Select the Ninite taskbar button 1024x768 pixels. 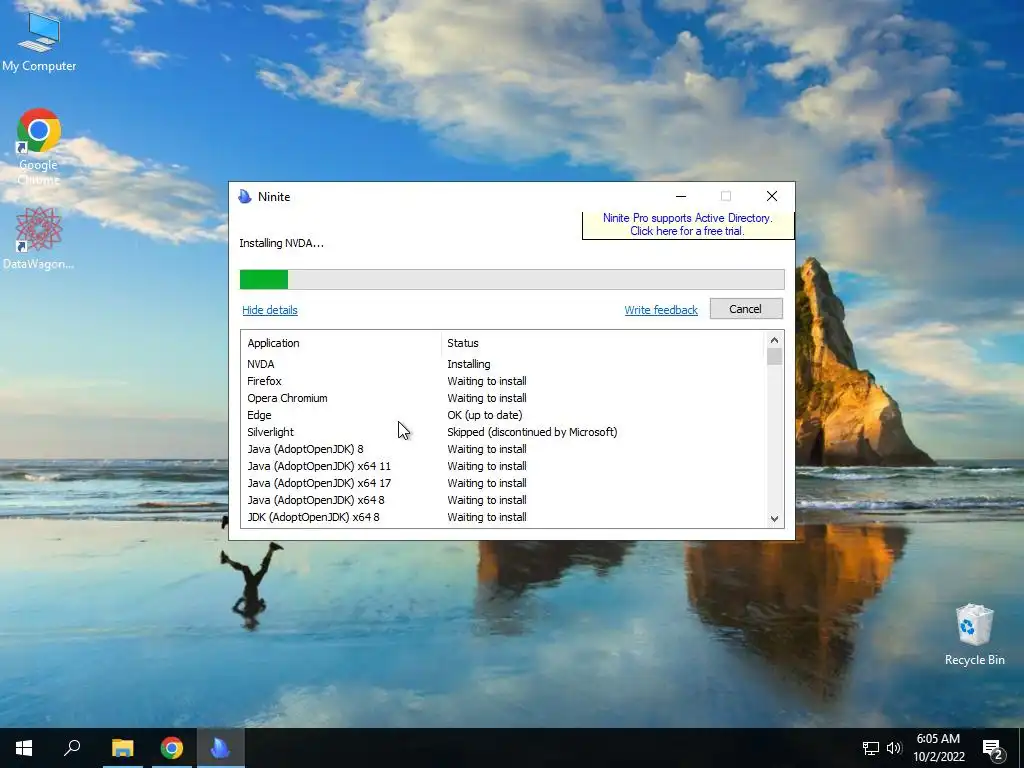coord(220,748)
